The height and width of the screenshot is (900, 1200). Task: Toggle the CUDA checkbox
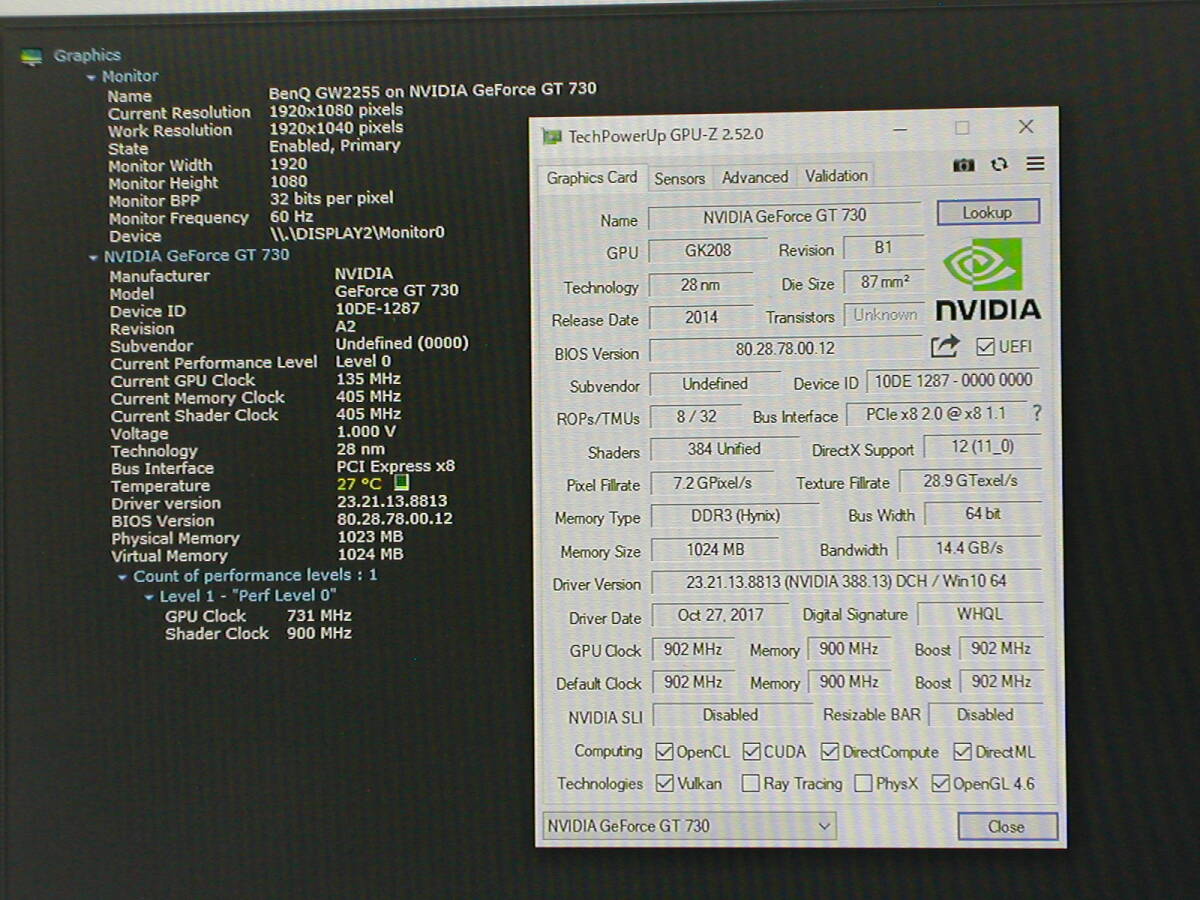pos(751,752)
